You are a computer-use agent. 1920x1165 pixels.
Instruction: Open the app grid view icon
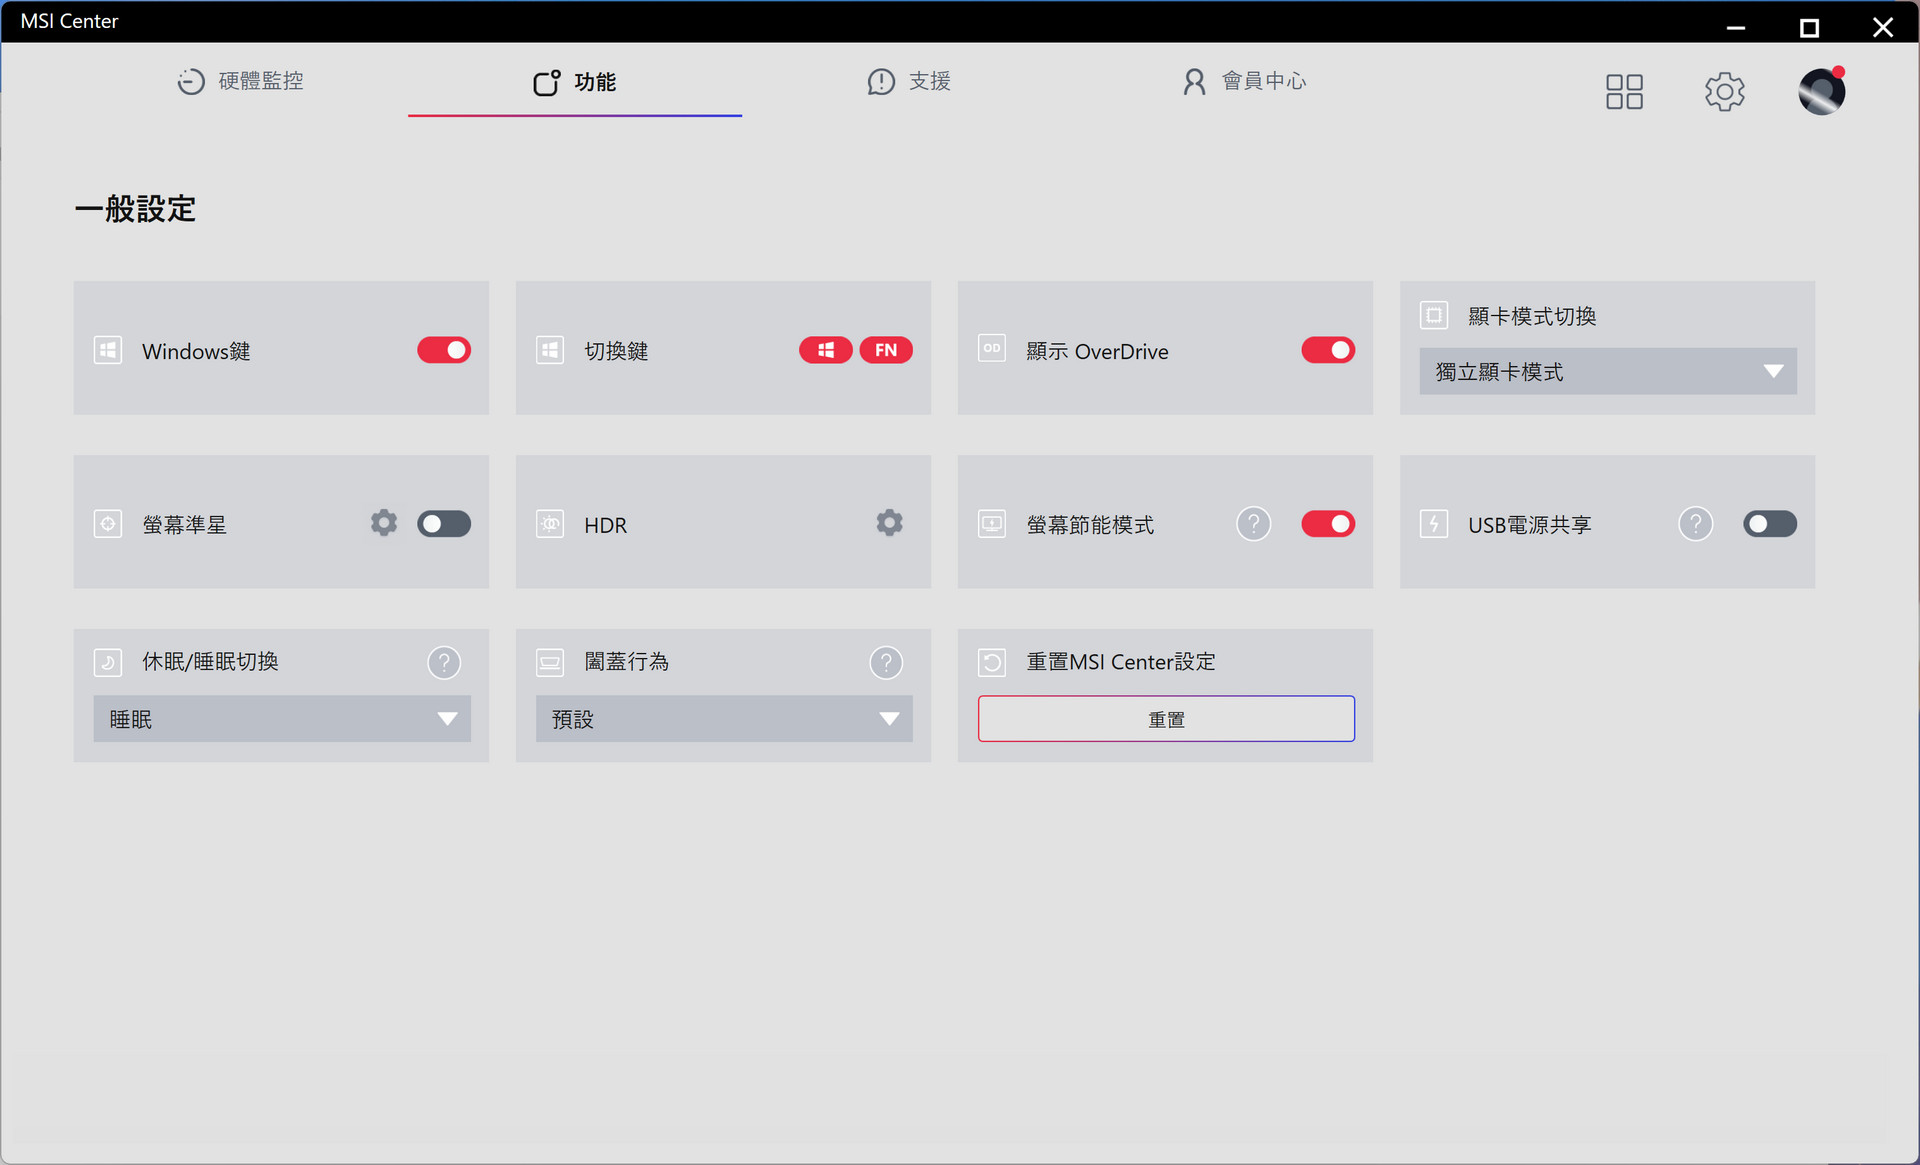(x=1624, y=92)
